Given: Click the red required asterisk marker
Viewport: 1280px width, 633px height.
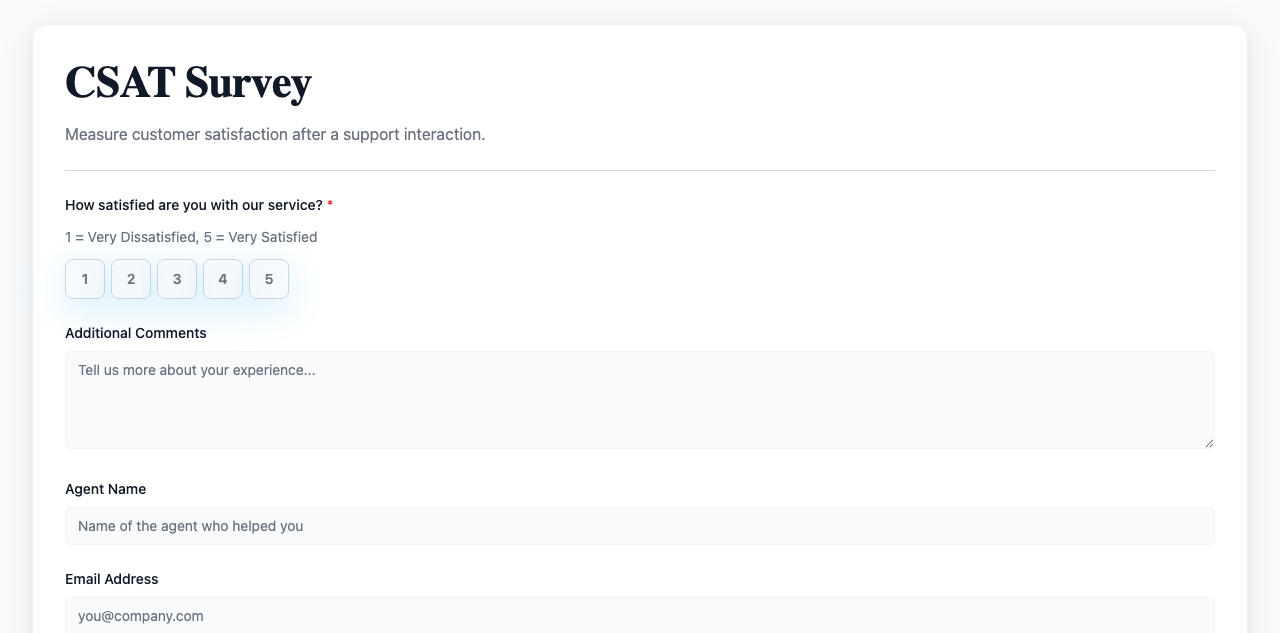Looking at the screenshot, I should (330, 205).
